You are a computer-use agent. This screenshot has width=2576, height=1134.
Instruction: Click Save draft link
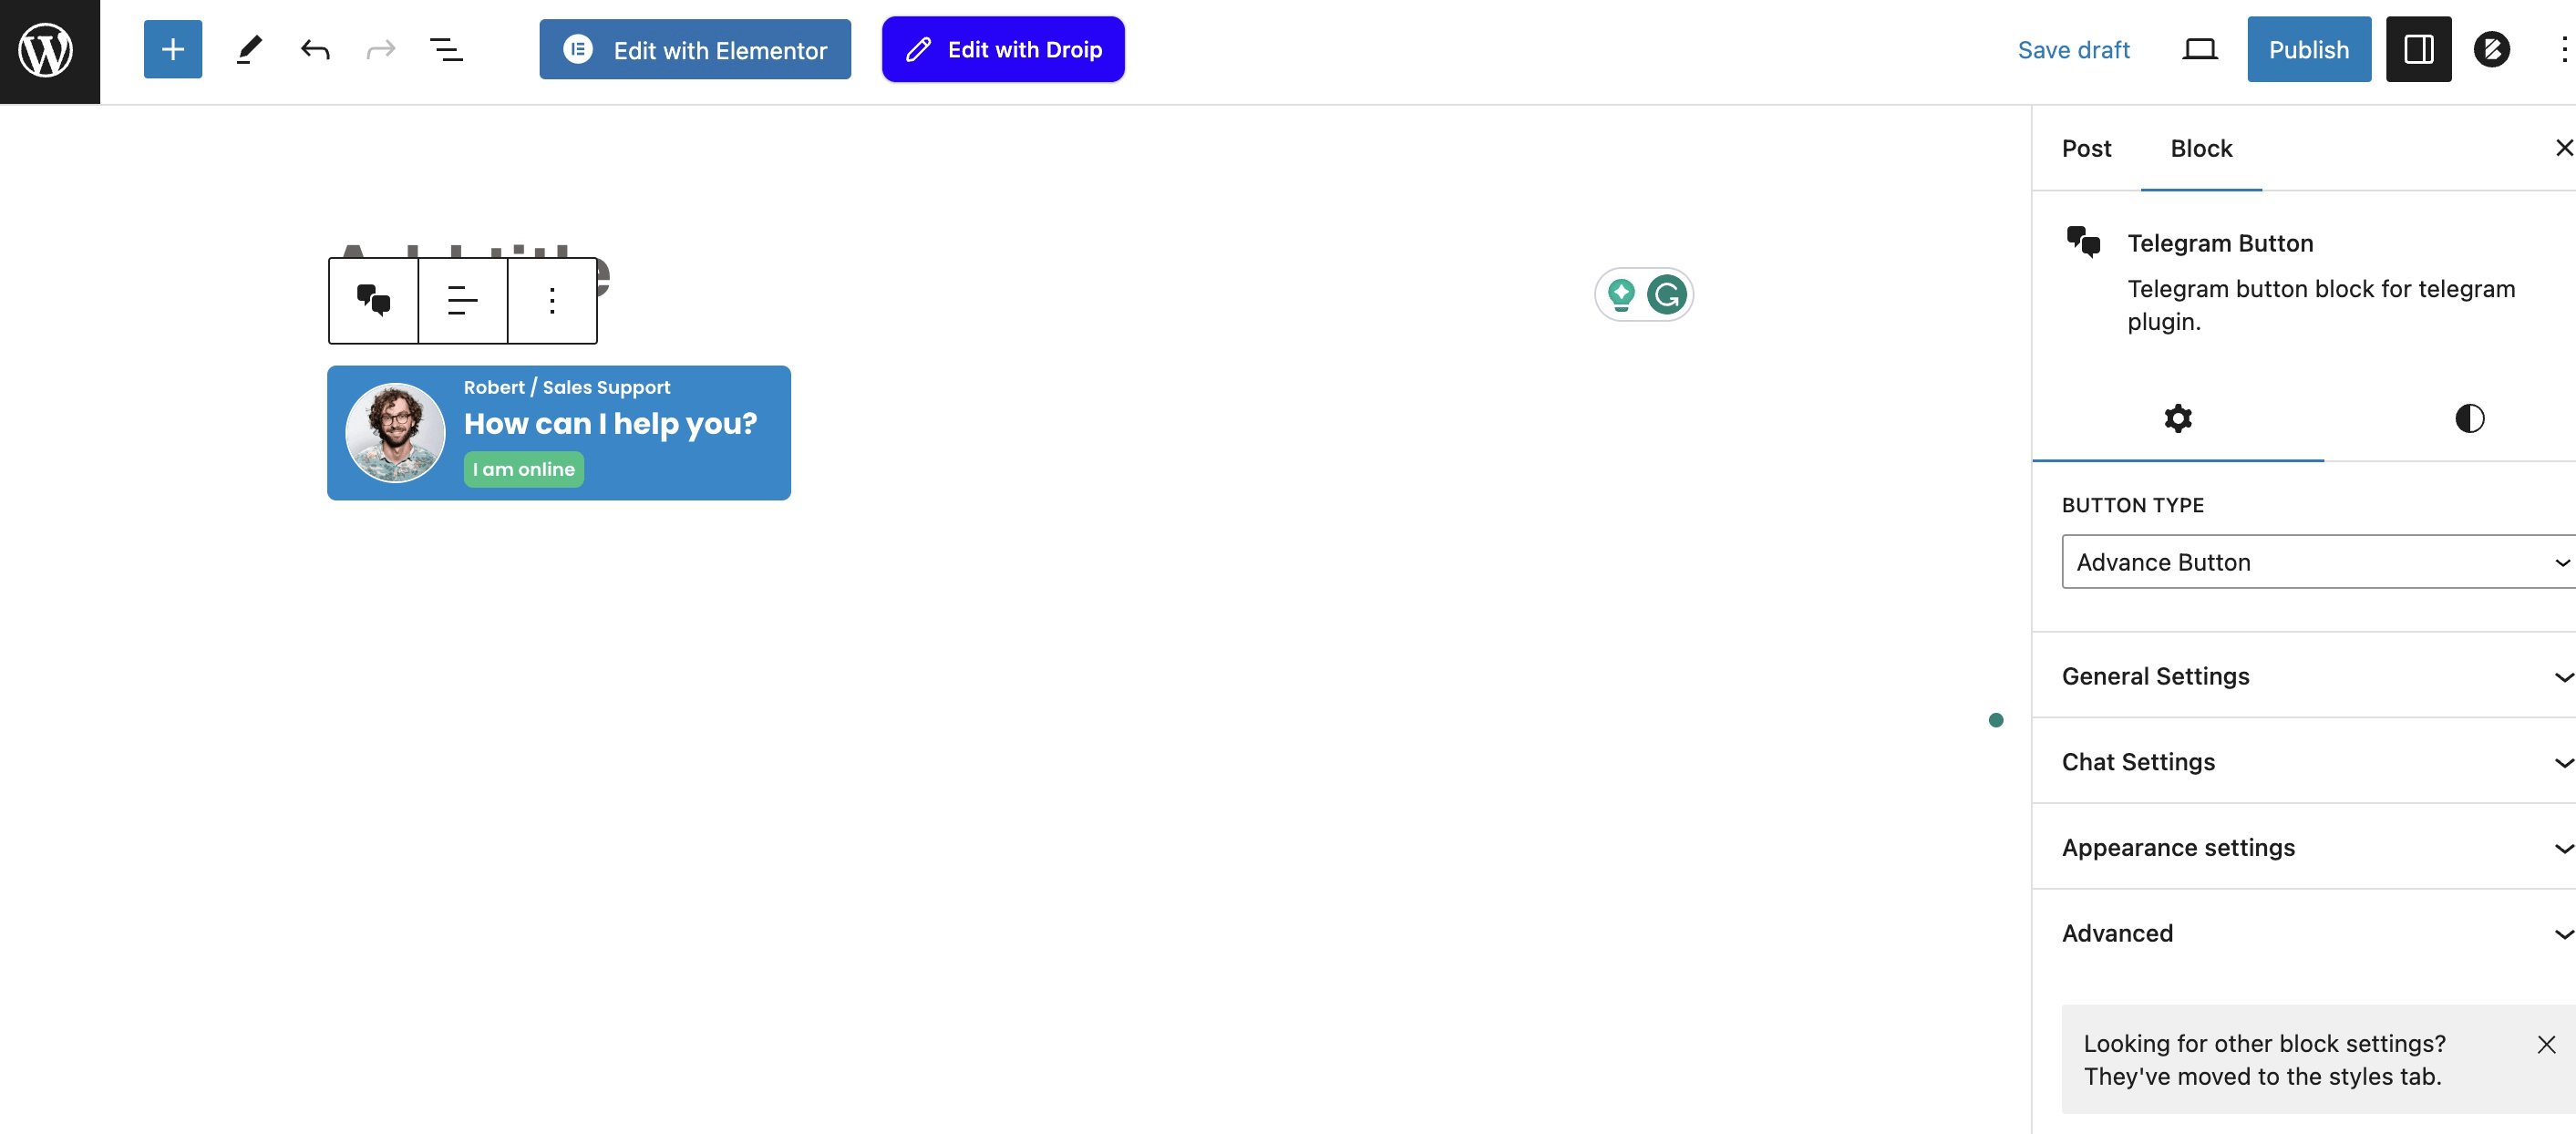point(2073,49)
